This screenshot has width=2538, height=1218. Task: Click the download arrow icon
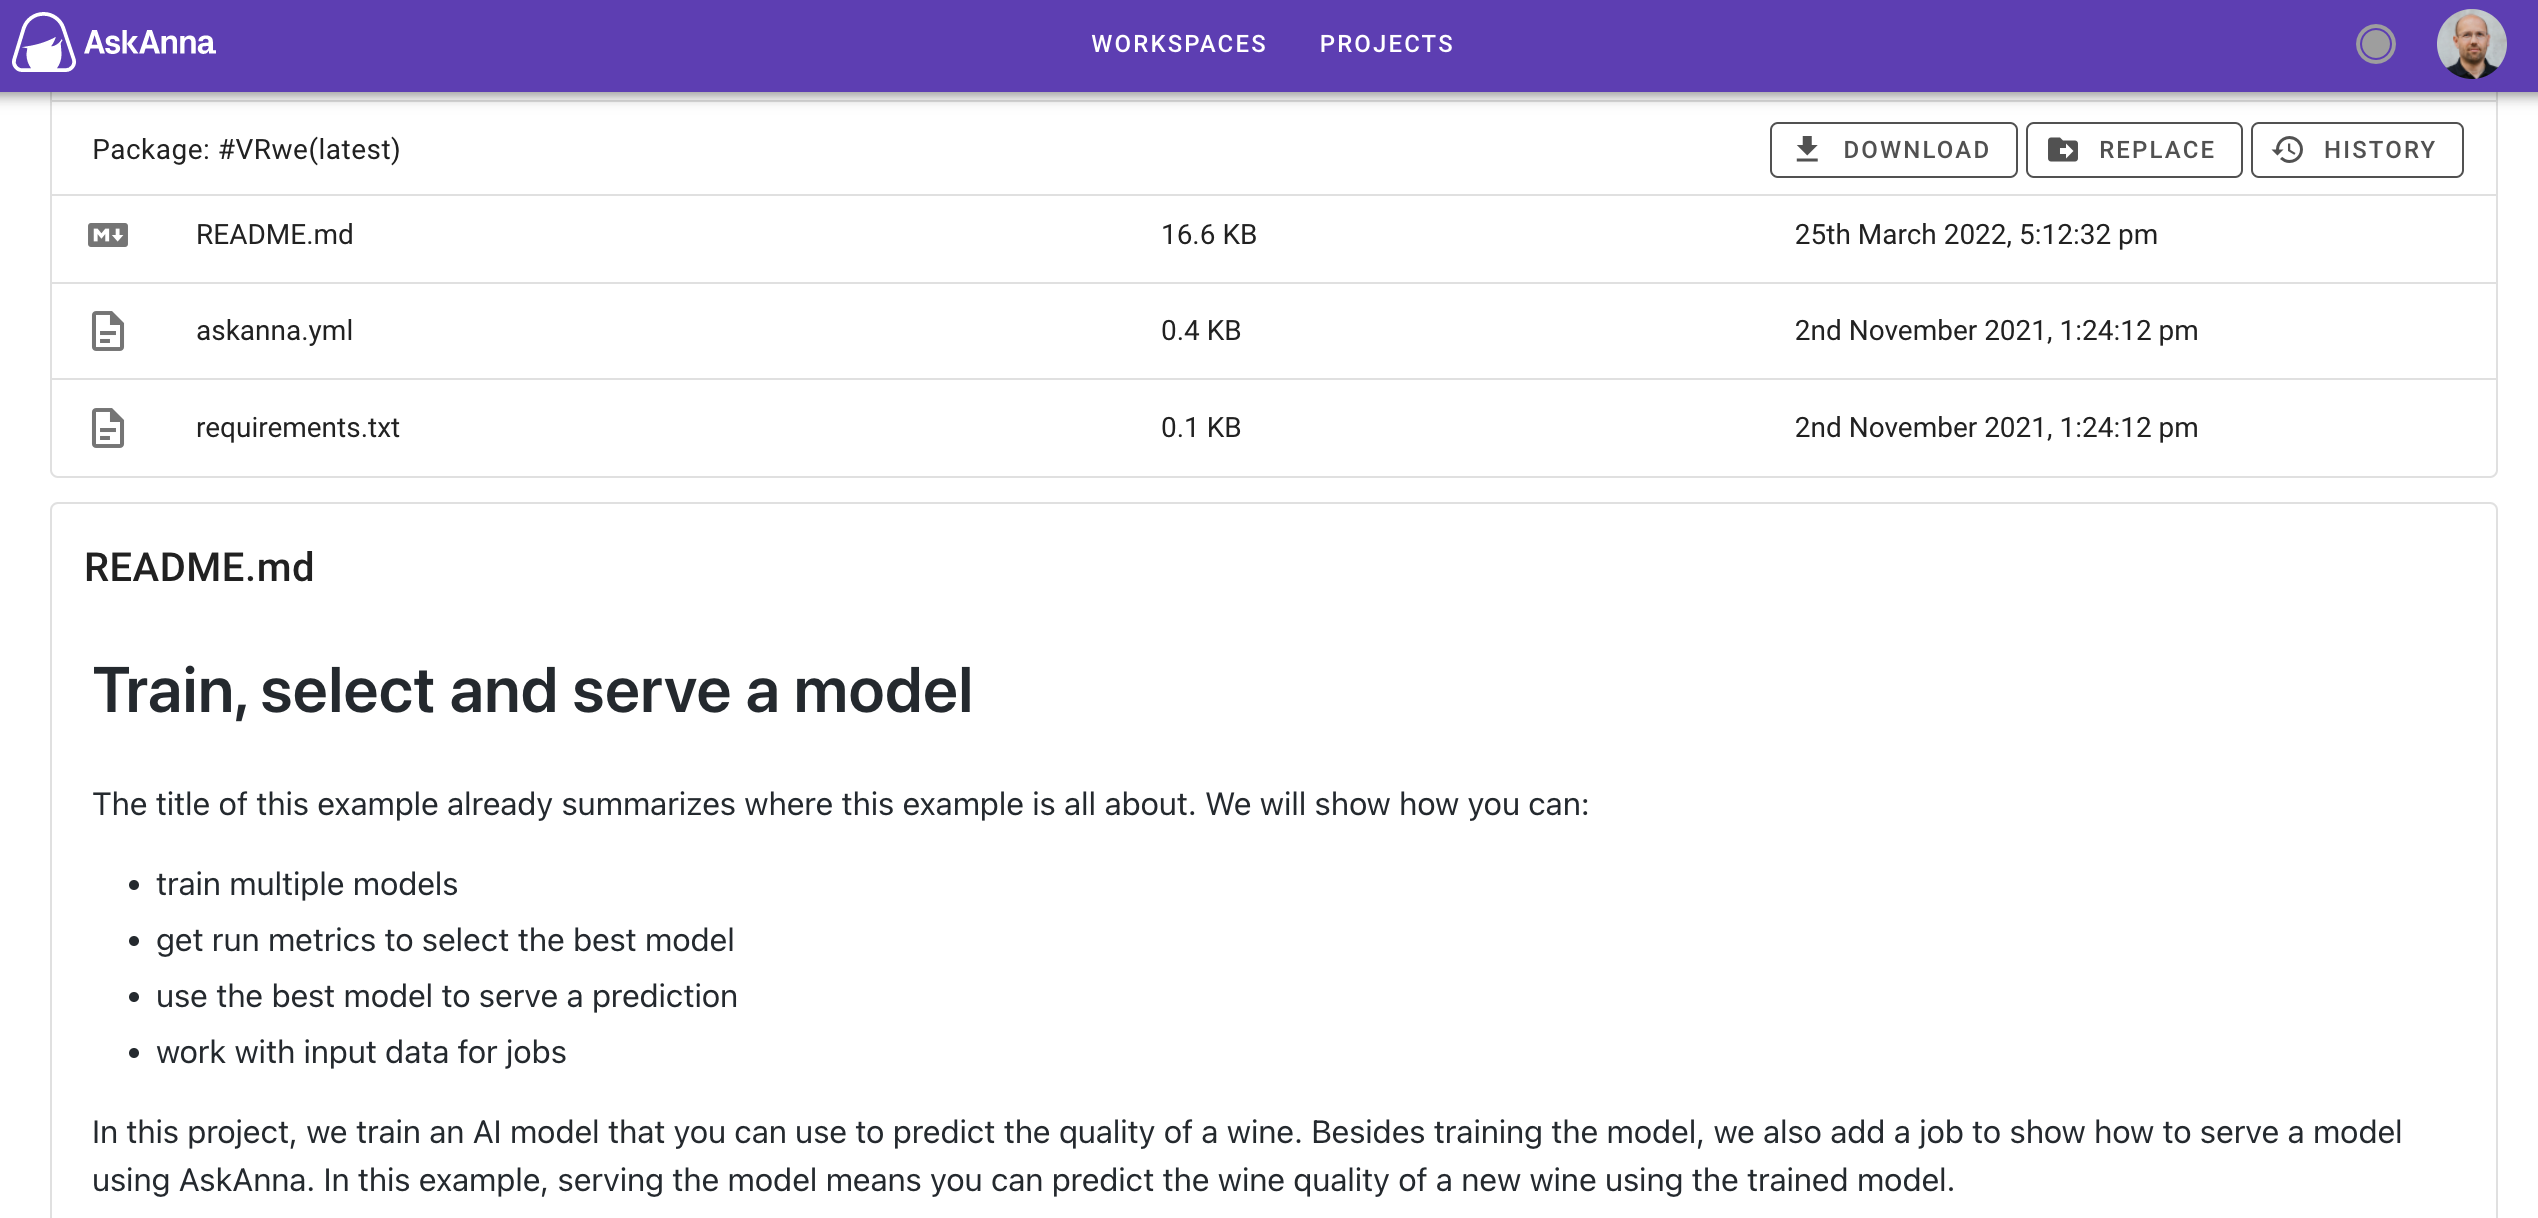1807,150
